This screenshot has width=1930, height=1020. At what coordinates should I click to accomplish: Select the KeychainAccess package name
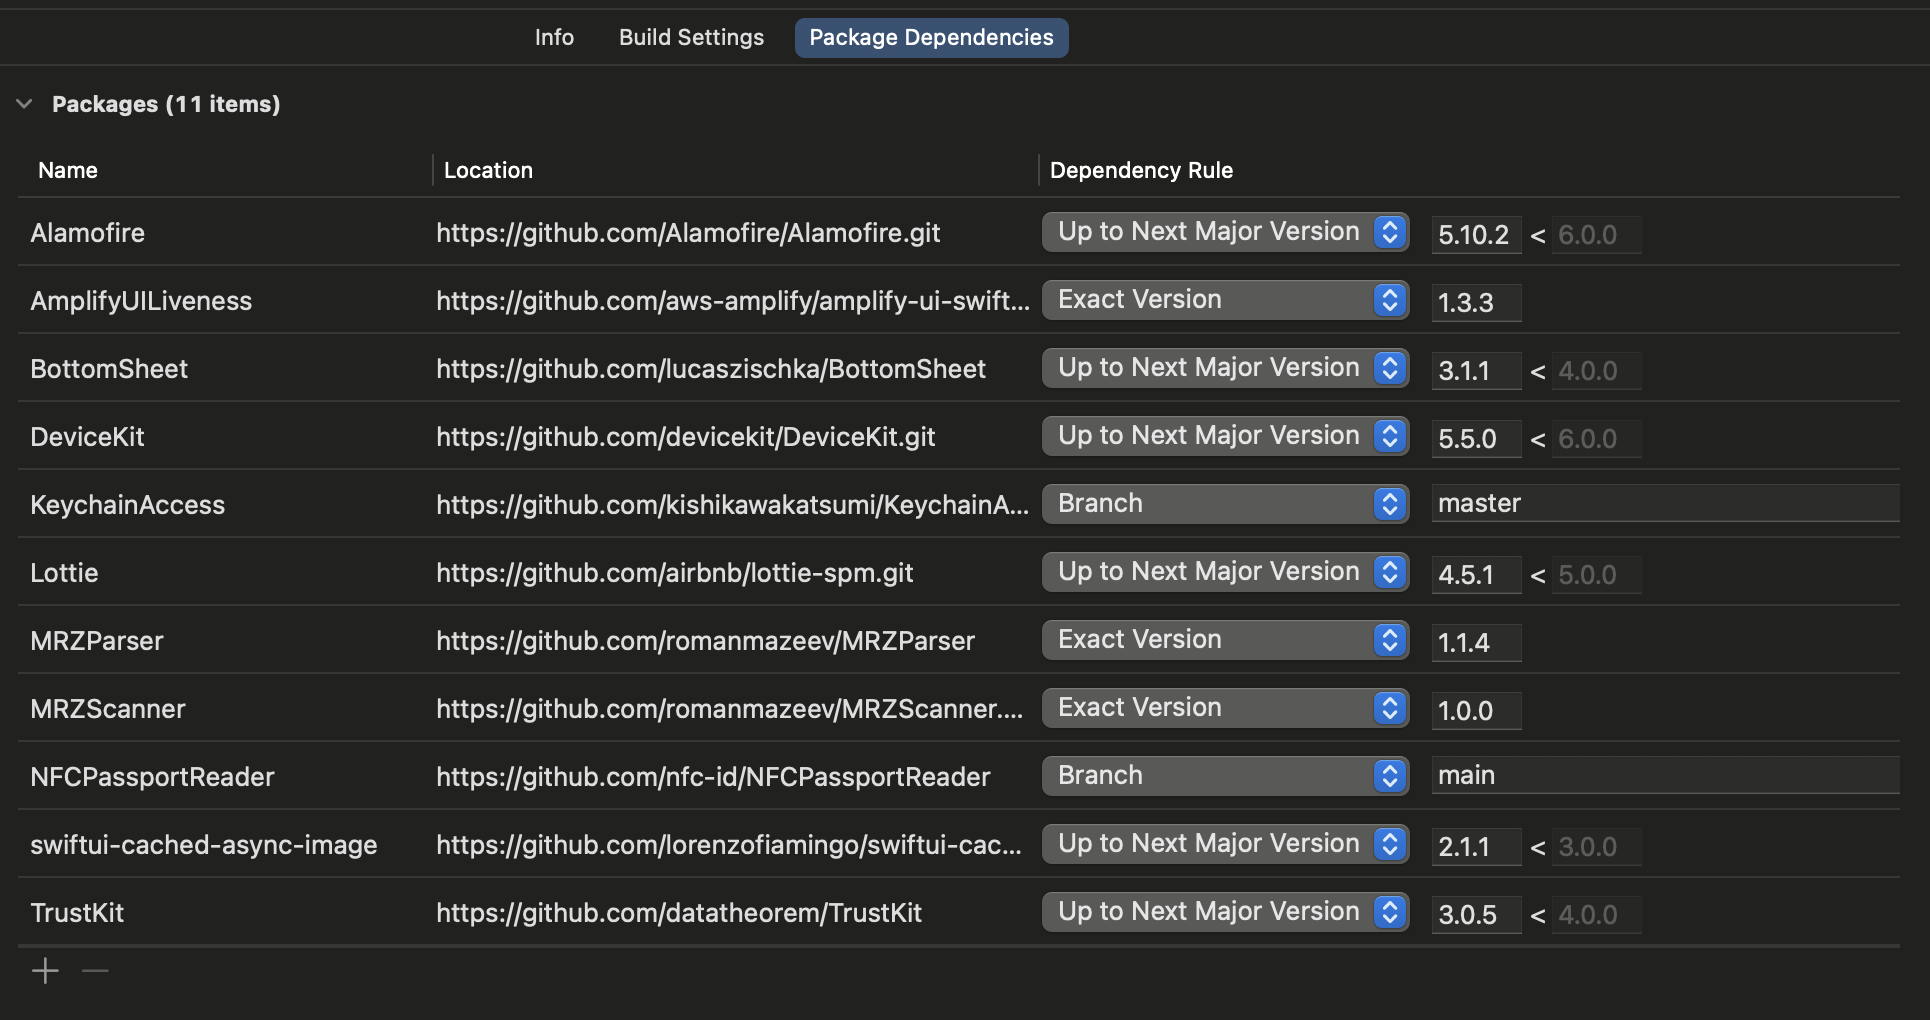pyautogui.click(x=127, y=505)
